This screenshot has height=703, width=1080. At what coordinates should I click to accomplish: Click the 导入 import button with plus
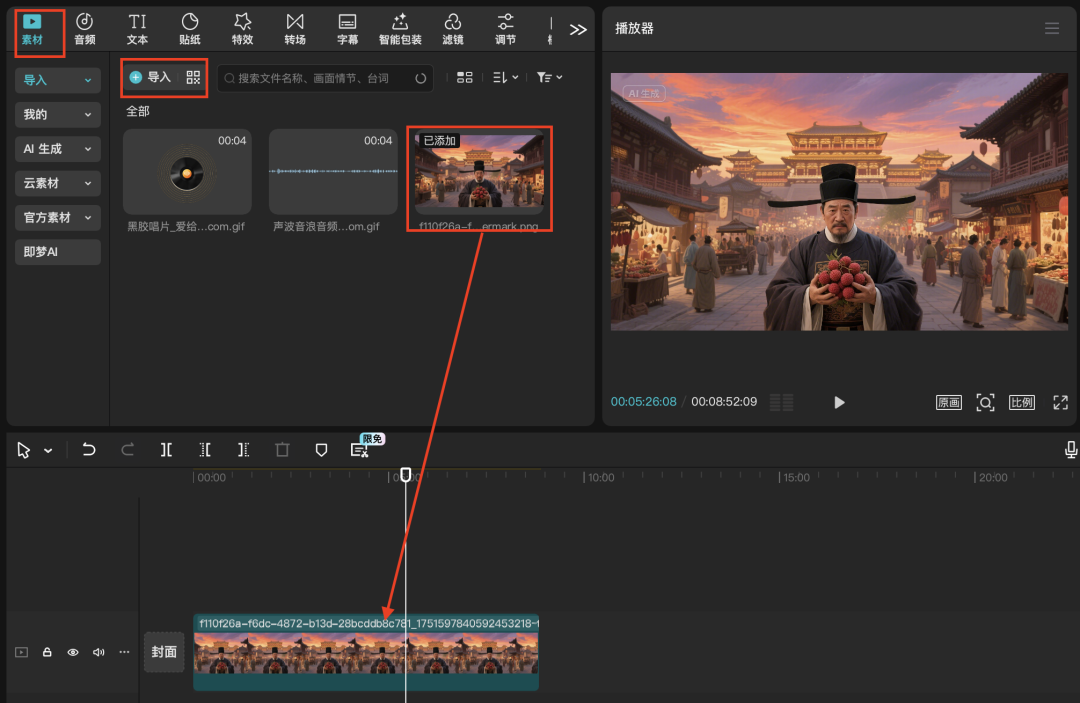click(x=151, y=77)
